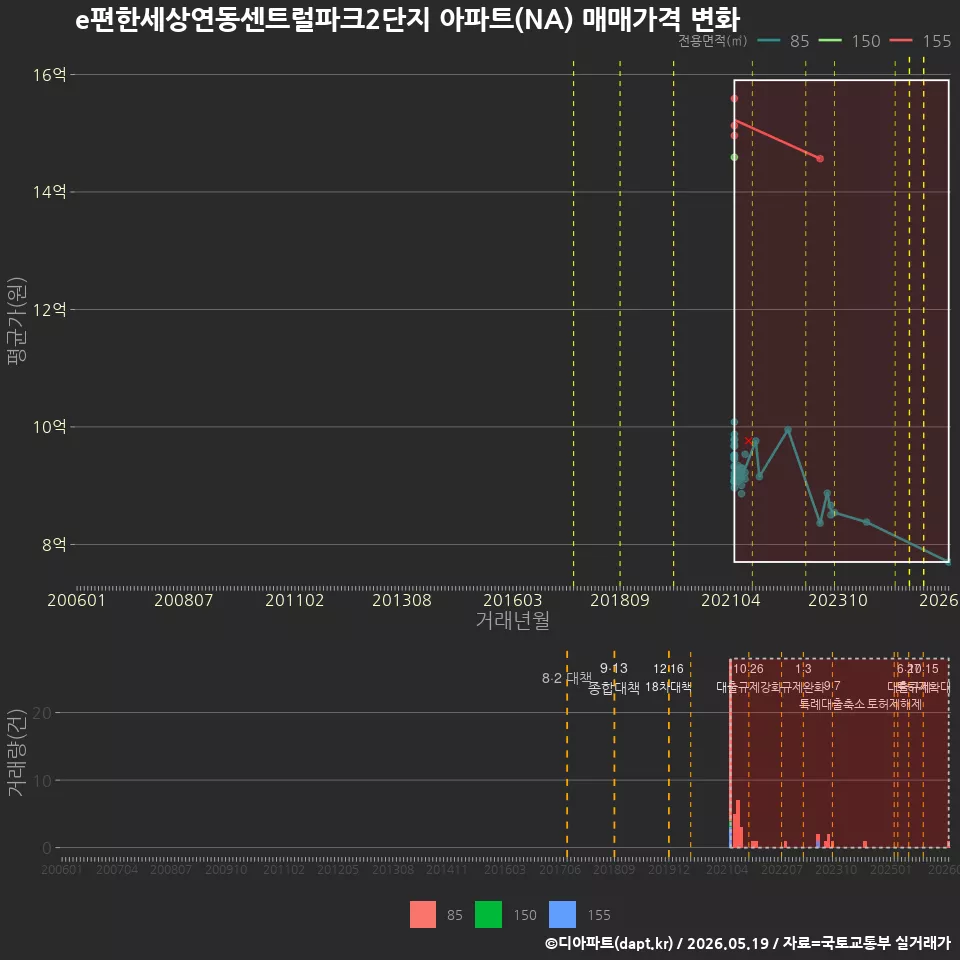Select the red 85 swatch in bottom legend
Image resolution: width=960 pixels, height=960 pixels.
(x=423, y=914)
